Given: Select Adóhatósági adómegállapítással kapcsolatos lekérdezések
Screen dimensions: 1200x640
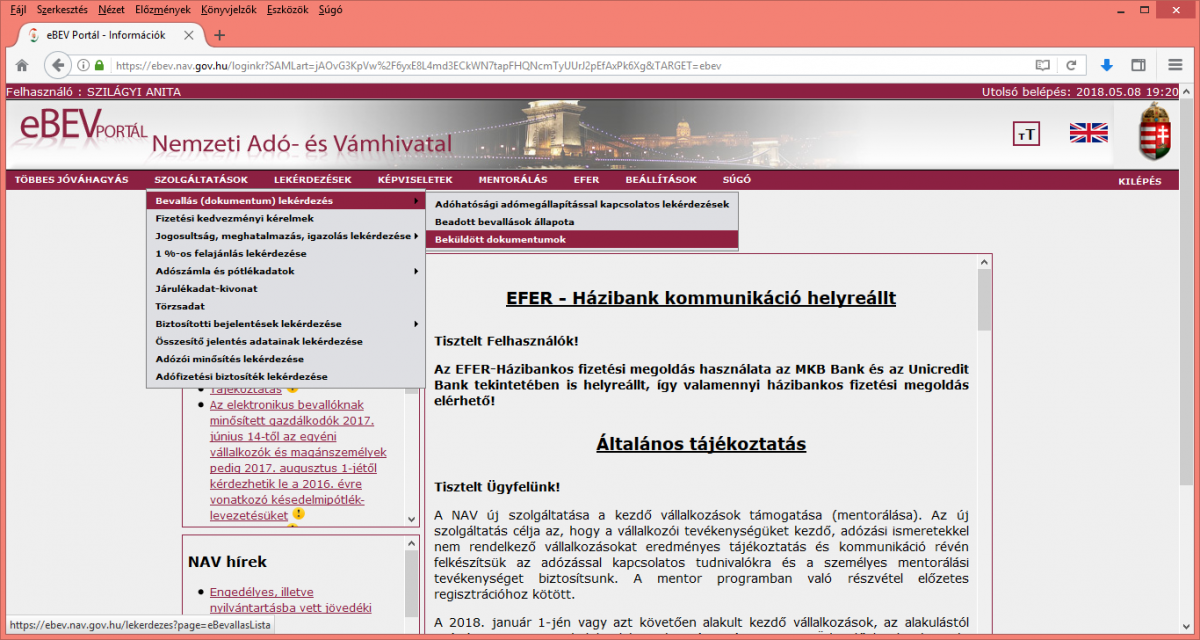Looking at the screenshot, I should tap(582, 204).
